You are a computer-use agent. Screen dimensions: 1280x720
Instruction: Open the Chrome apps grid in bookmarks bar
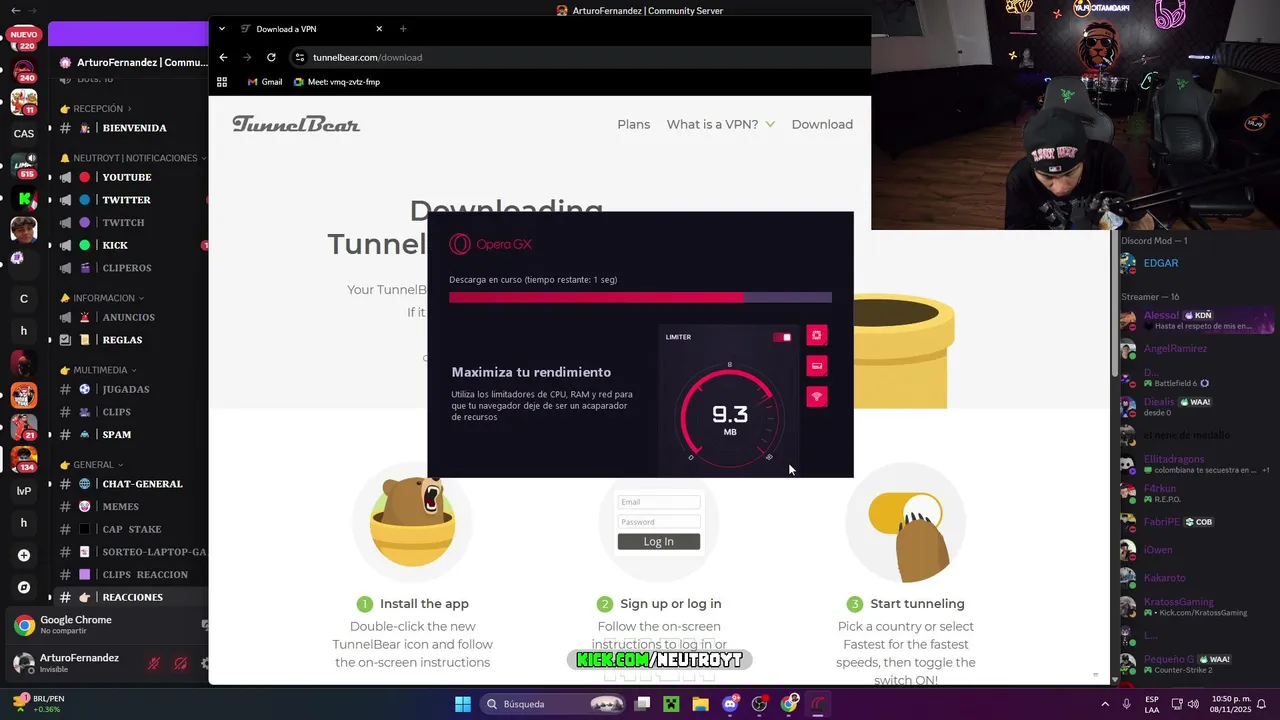coord(222,82)
